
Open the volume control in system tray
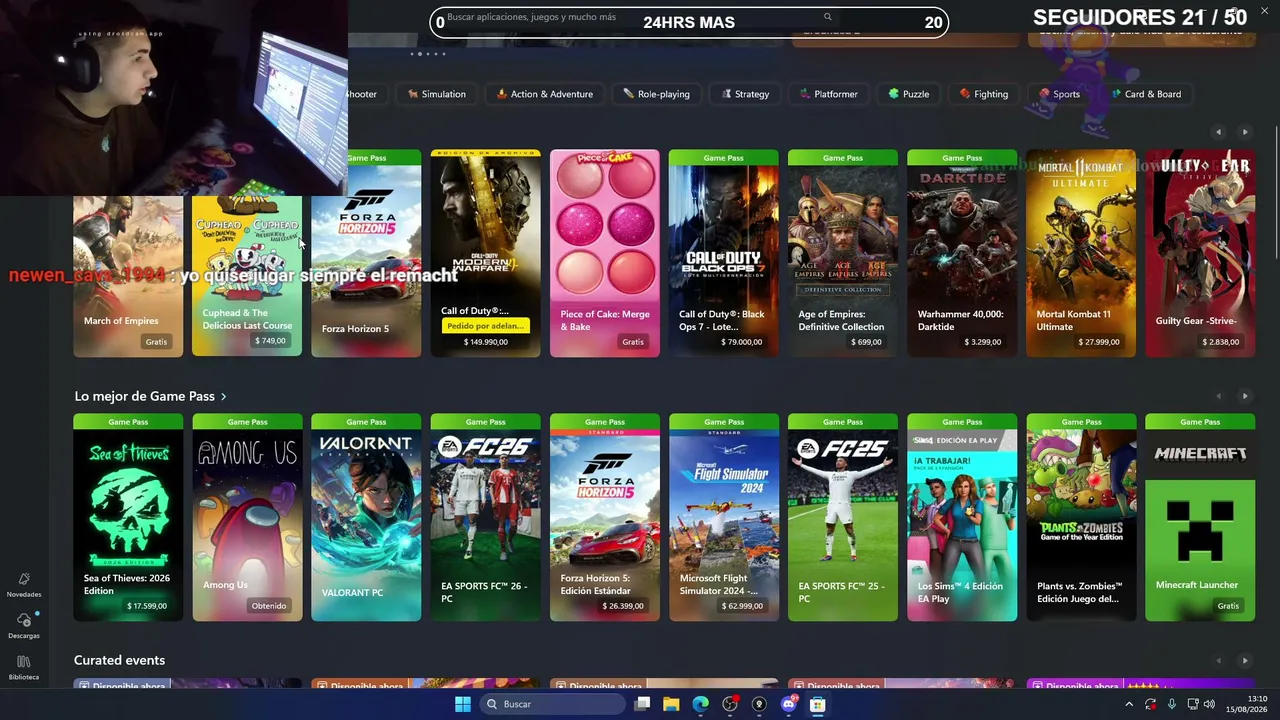pyautogui.click(x=1208, y=704)
